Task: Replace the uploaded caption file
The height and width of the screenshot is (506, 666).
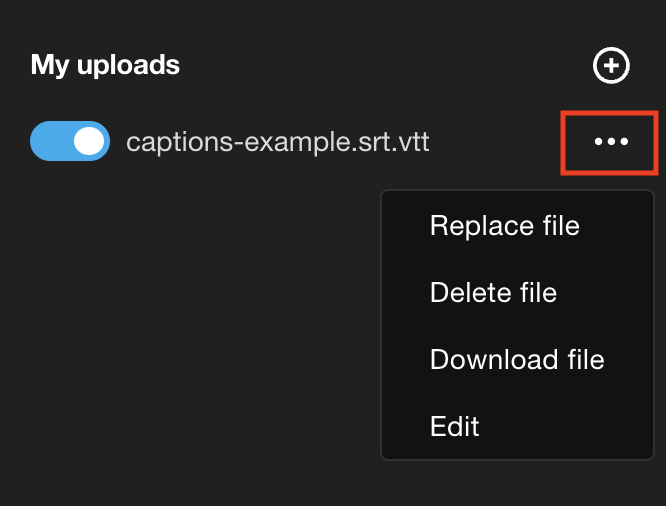Action: click(504, 225)
